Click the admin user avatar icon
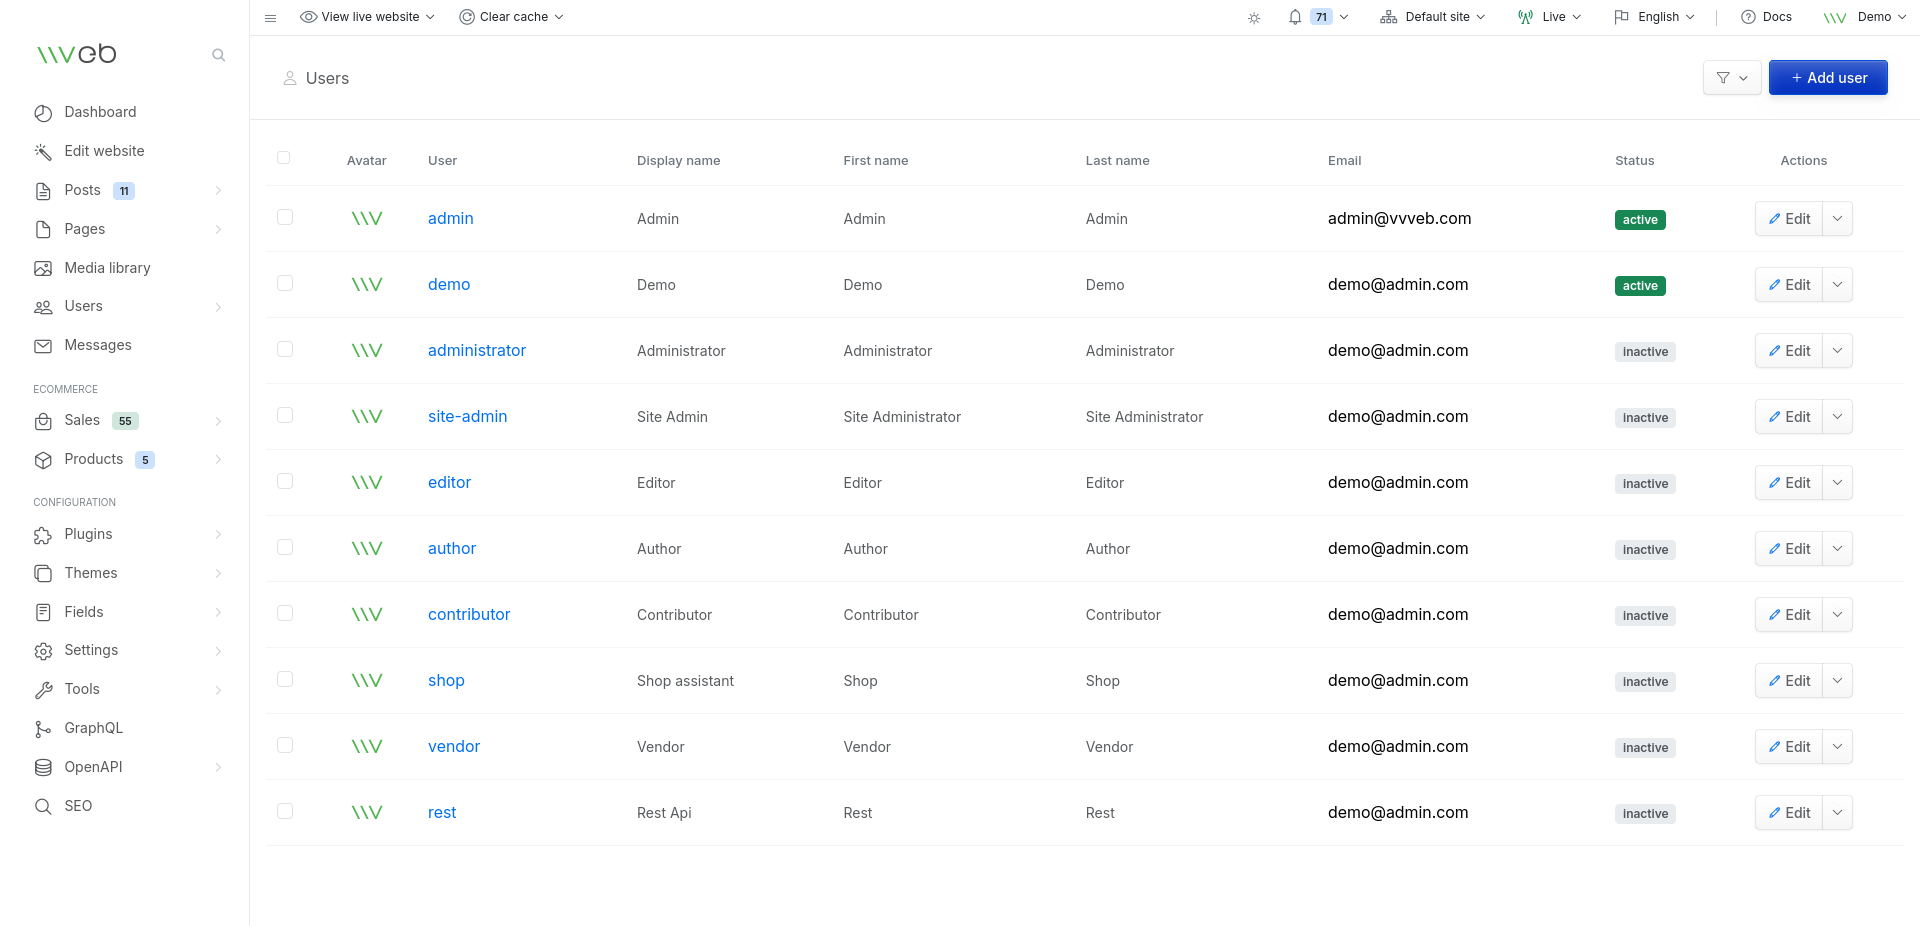 [366, 219]
